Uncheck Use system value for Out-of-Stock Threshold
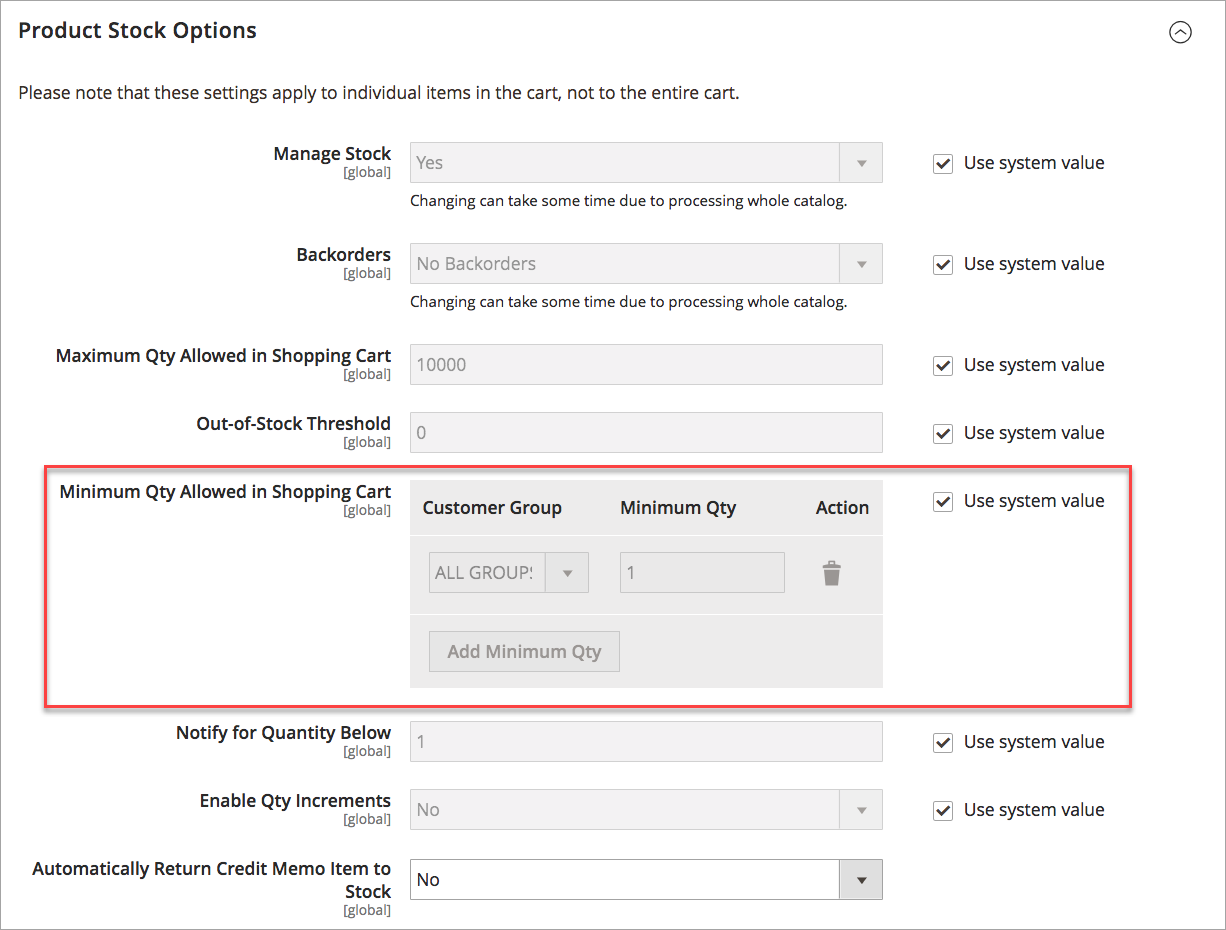 942,433
